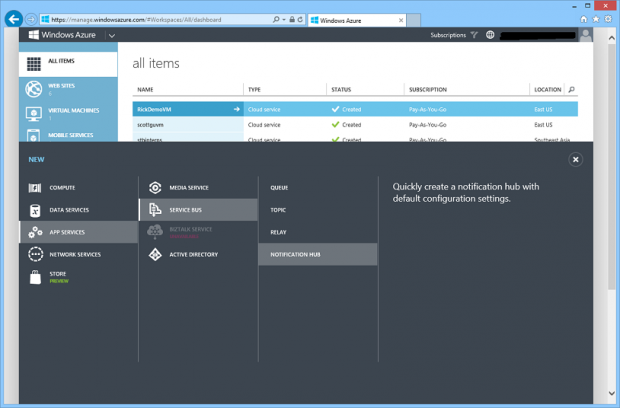Click the Active Directory diamond icon
Viewport: 620px width, 408px height.
(155, 254)
